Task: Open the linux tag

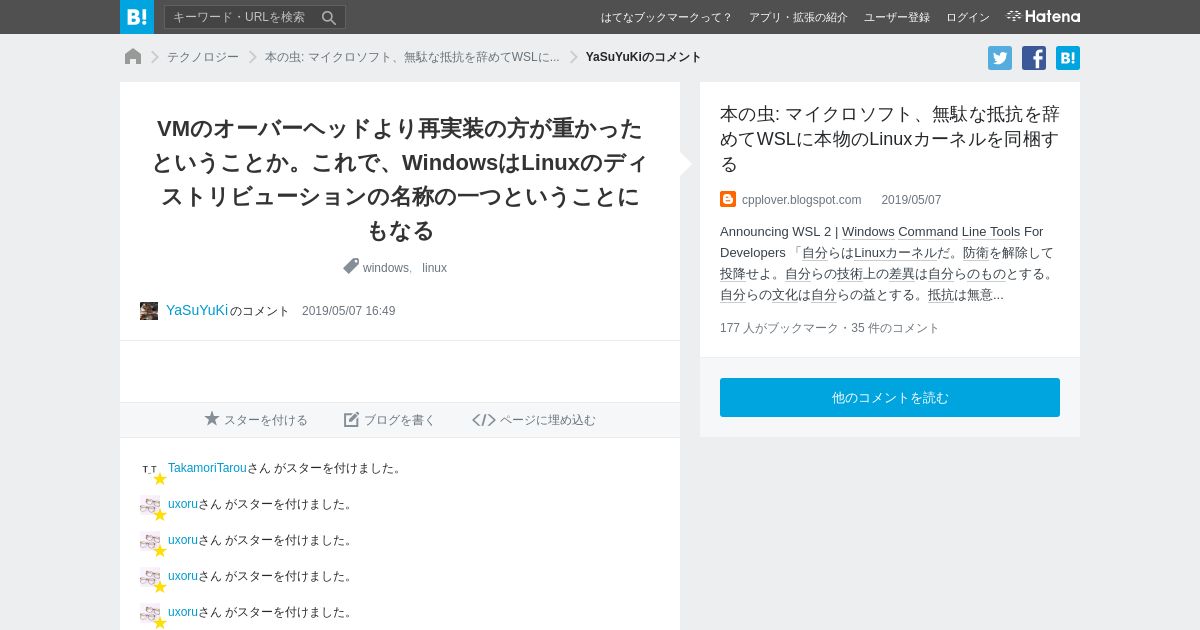Action: (x=434, y=268)
